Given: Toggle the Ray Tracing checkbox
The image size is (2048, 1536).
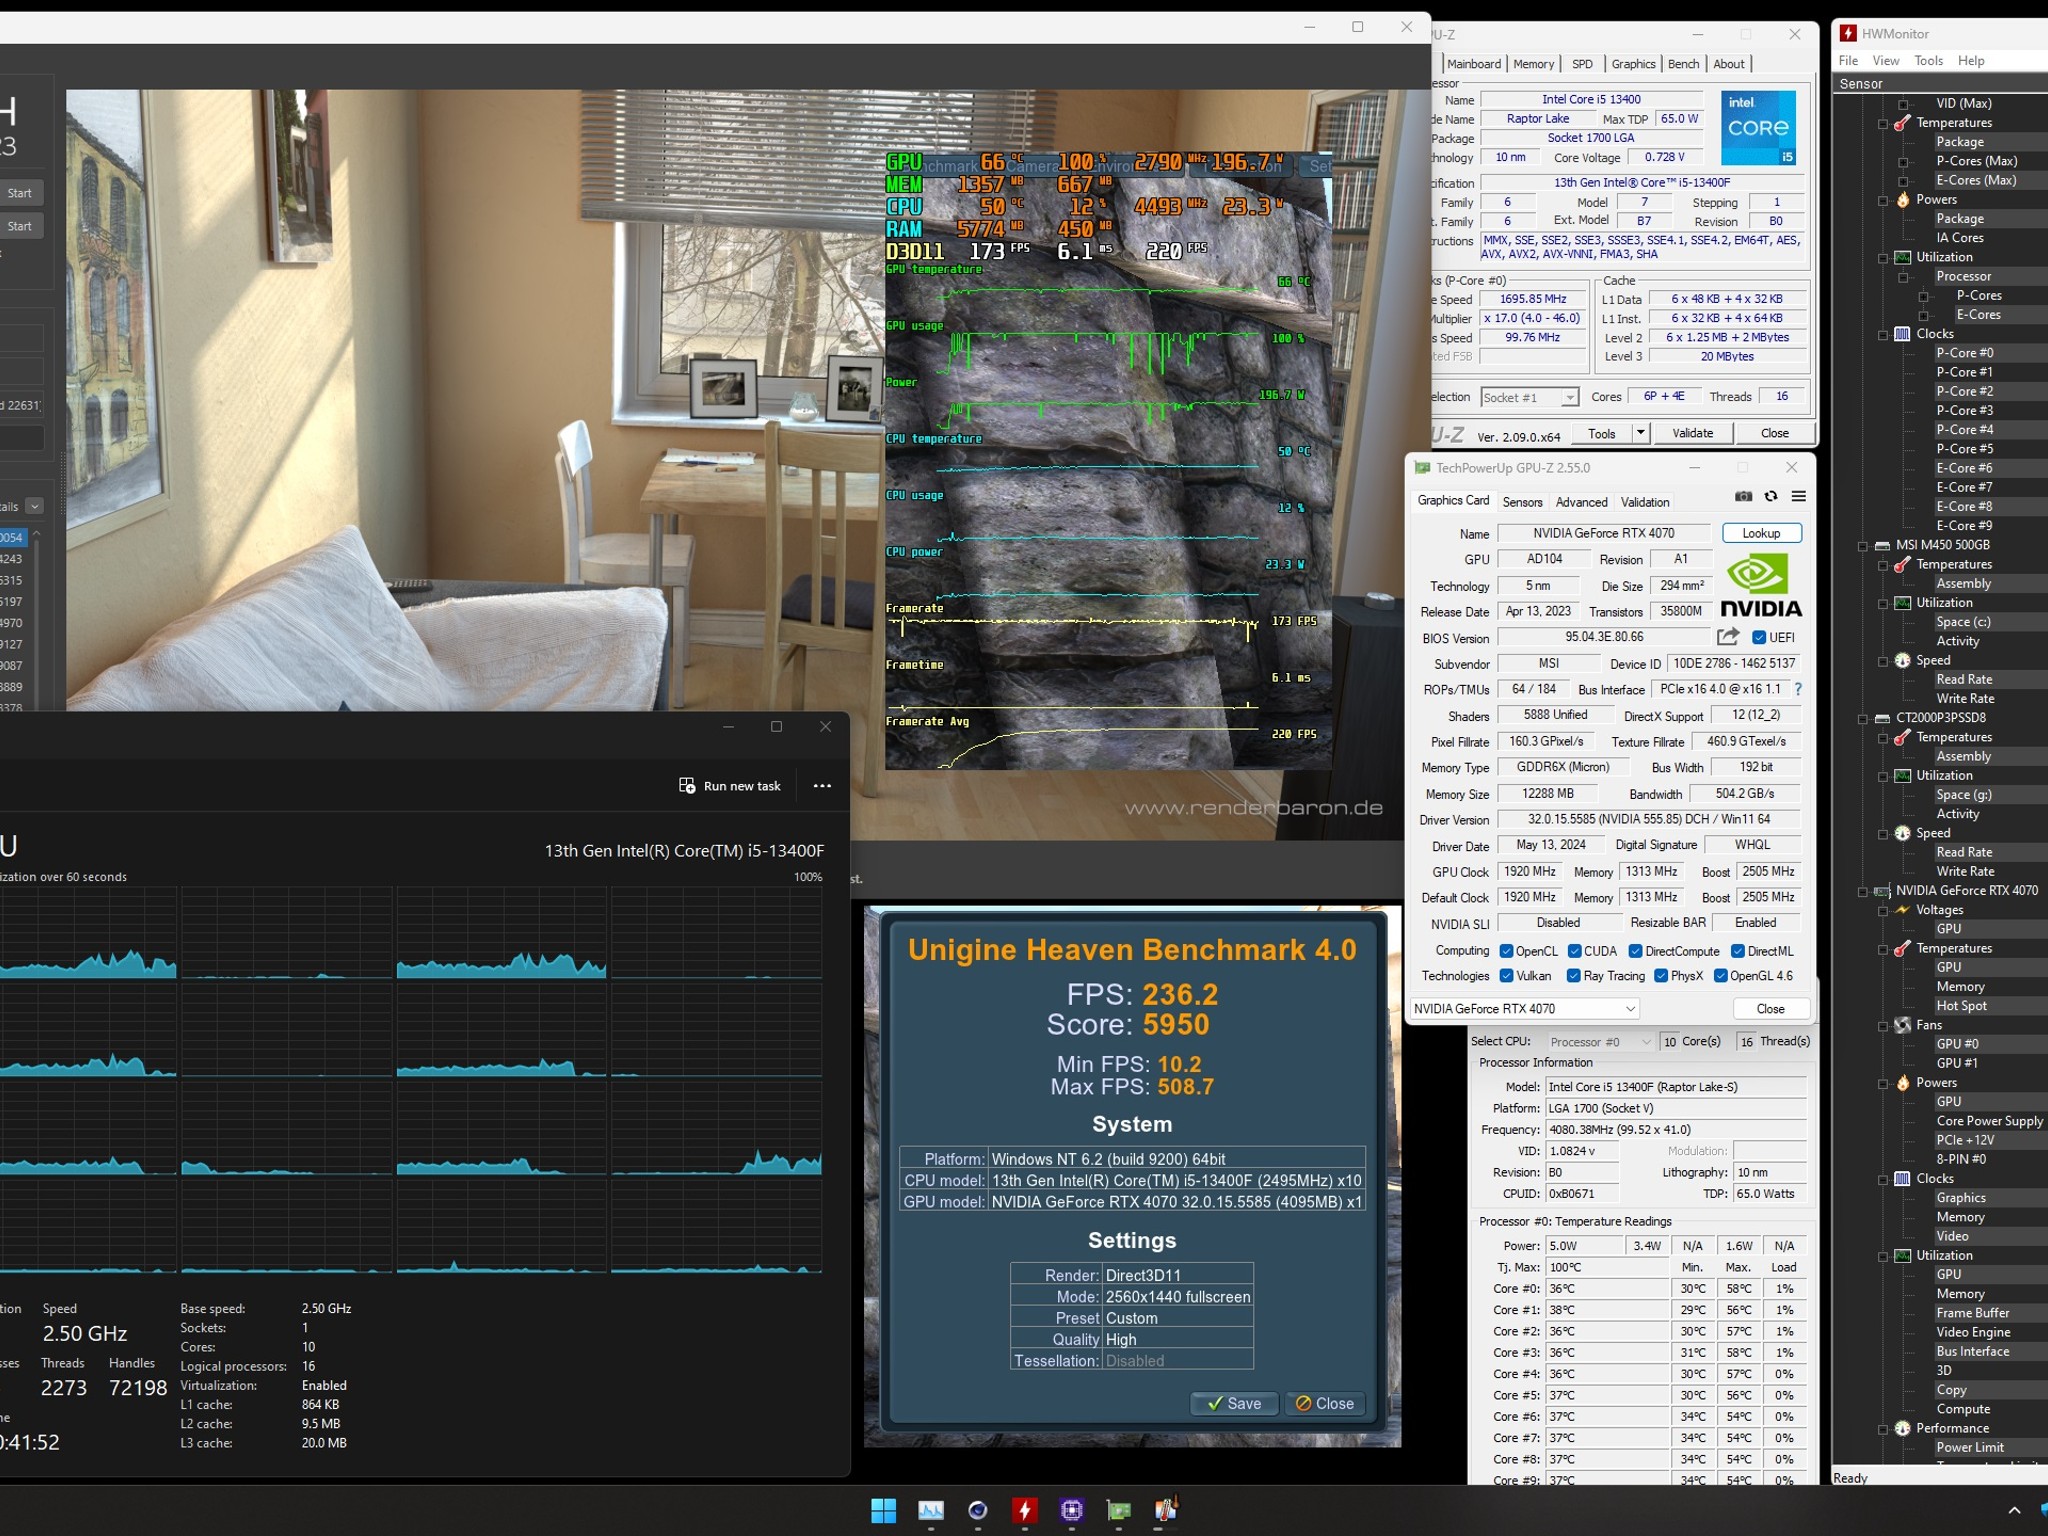Looking at the screenshot, I should pyautogui.click(x=1574, y=976).
